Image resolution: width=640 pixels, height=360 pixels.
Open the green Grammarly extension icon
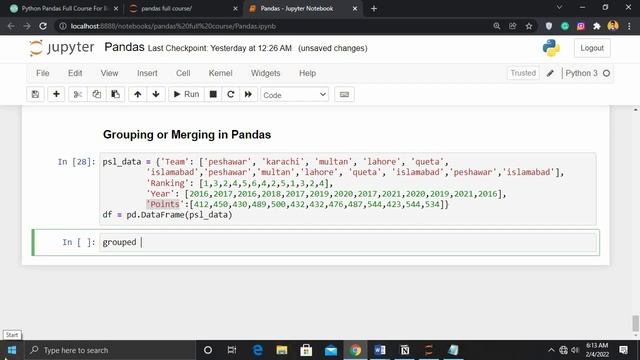[565, 26]
